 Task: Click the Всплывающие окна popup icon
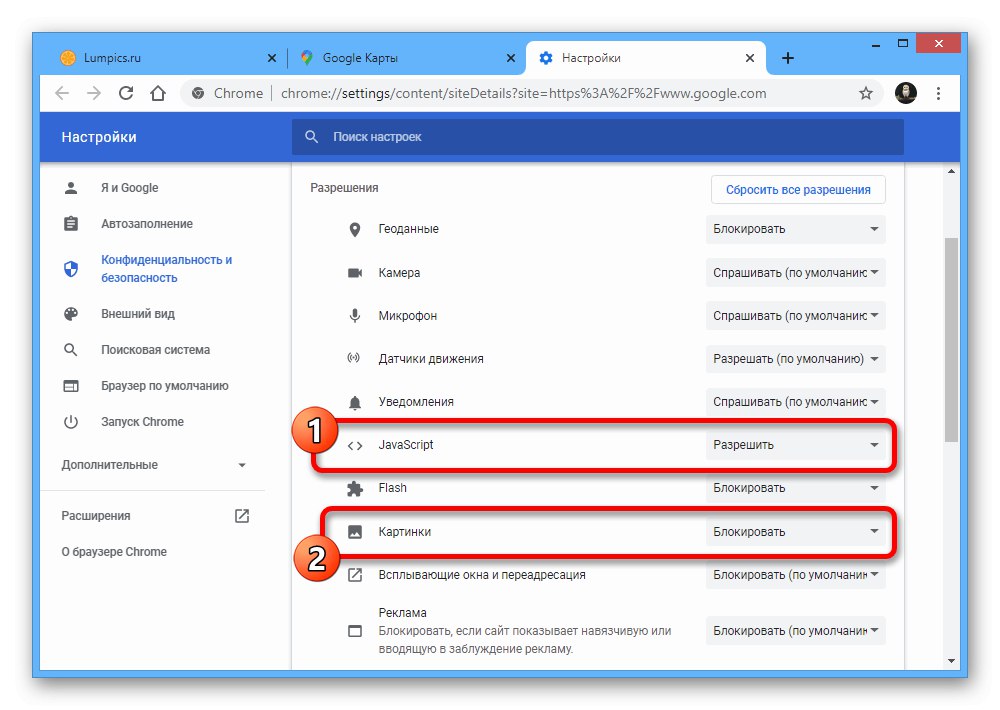(355, 575)
